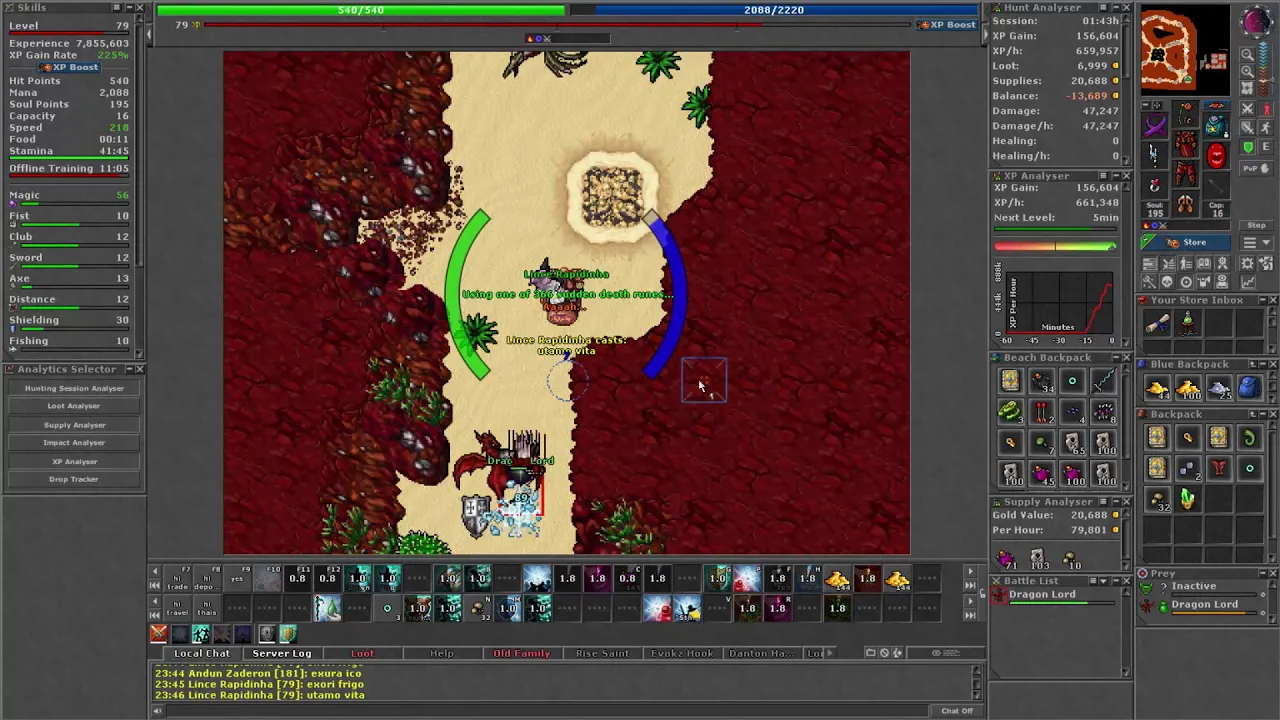The image size is (1280, 720).
Task: Select the green gem item in the Backpack
Action: pyautogui.click(x=1187, y=497)
